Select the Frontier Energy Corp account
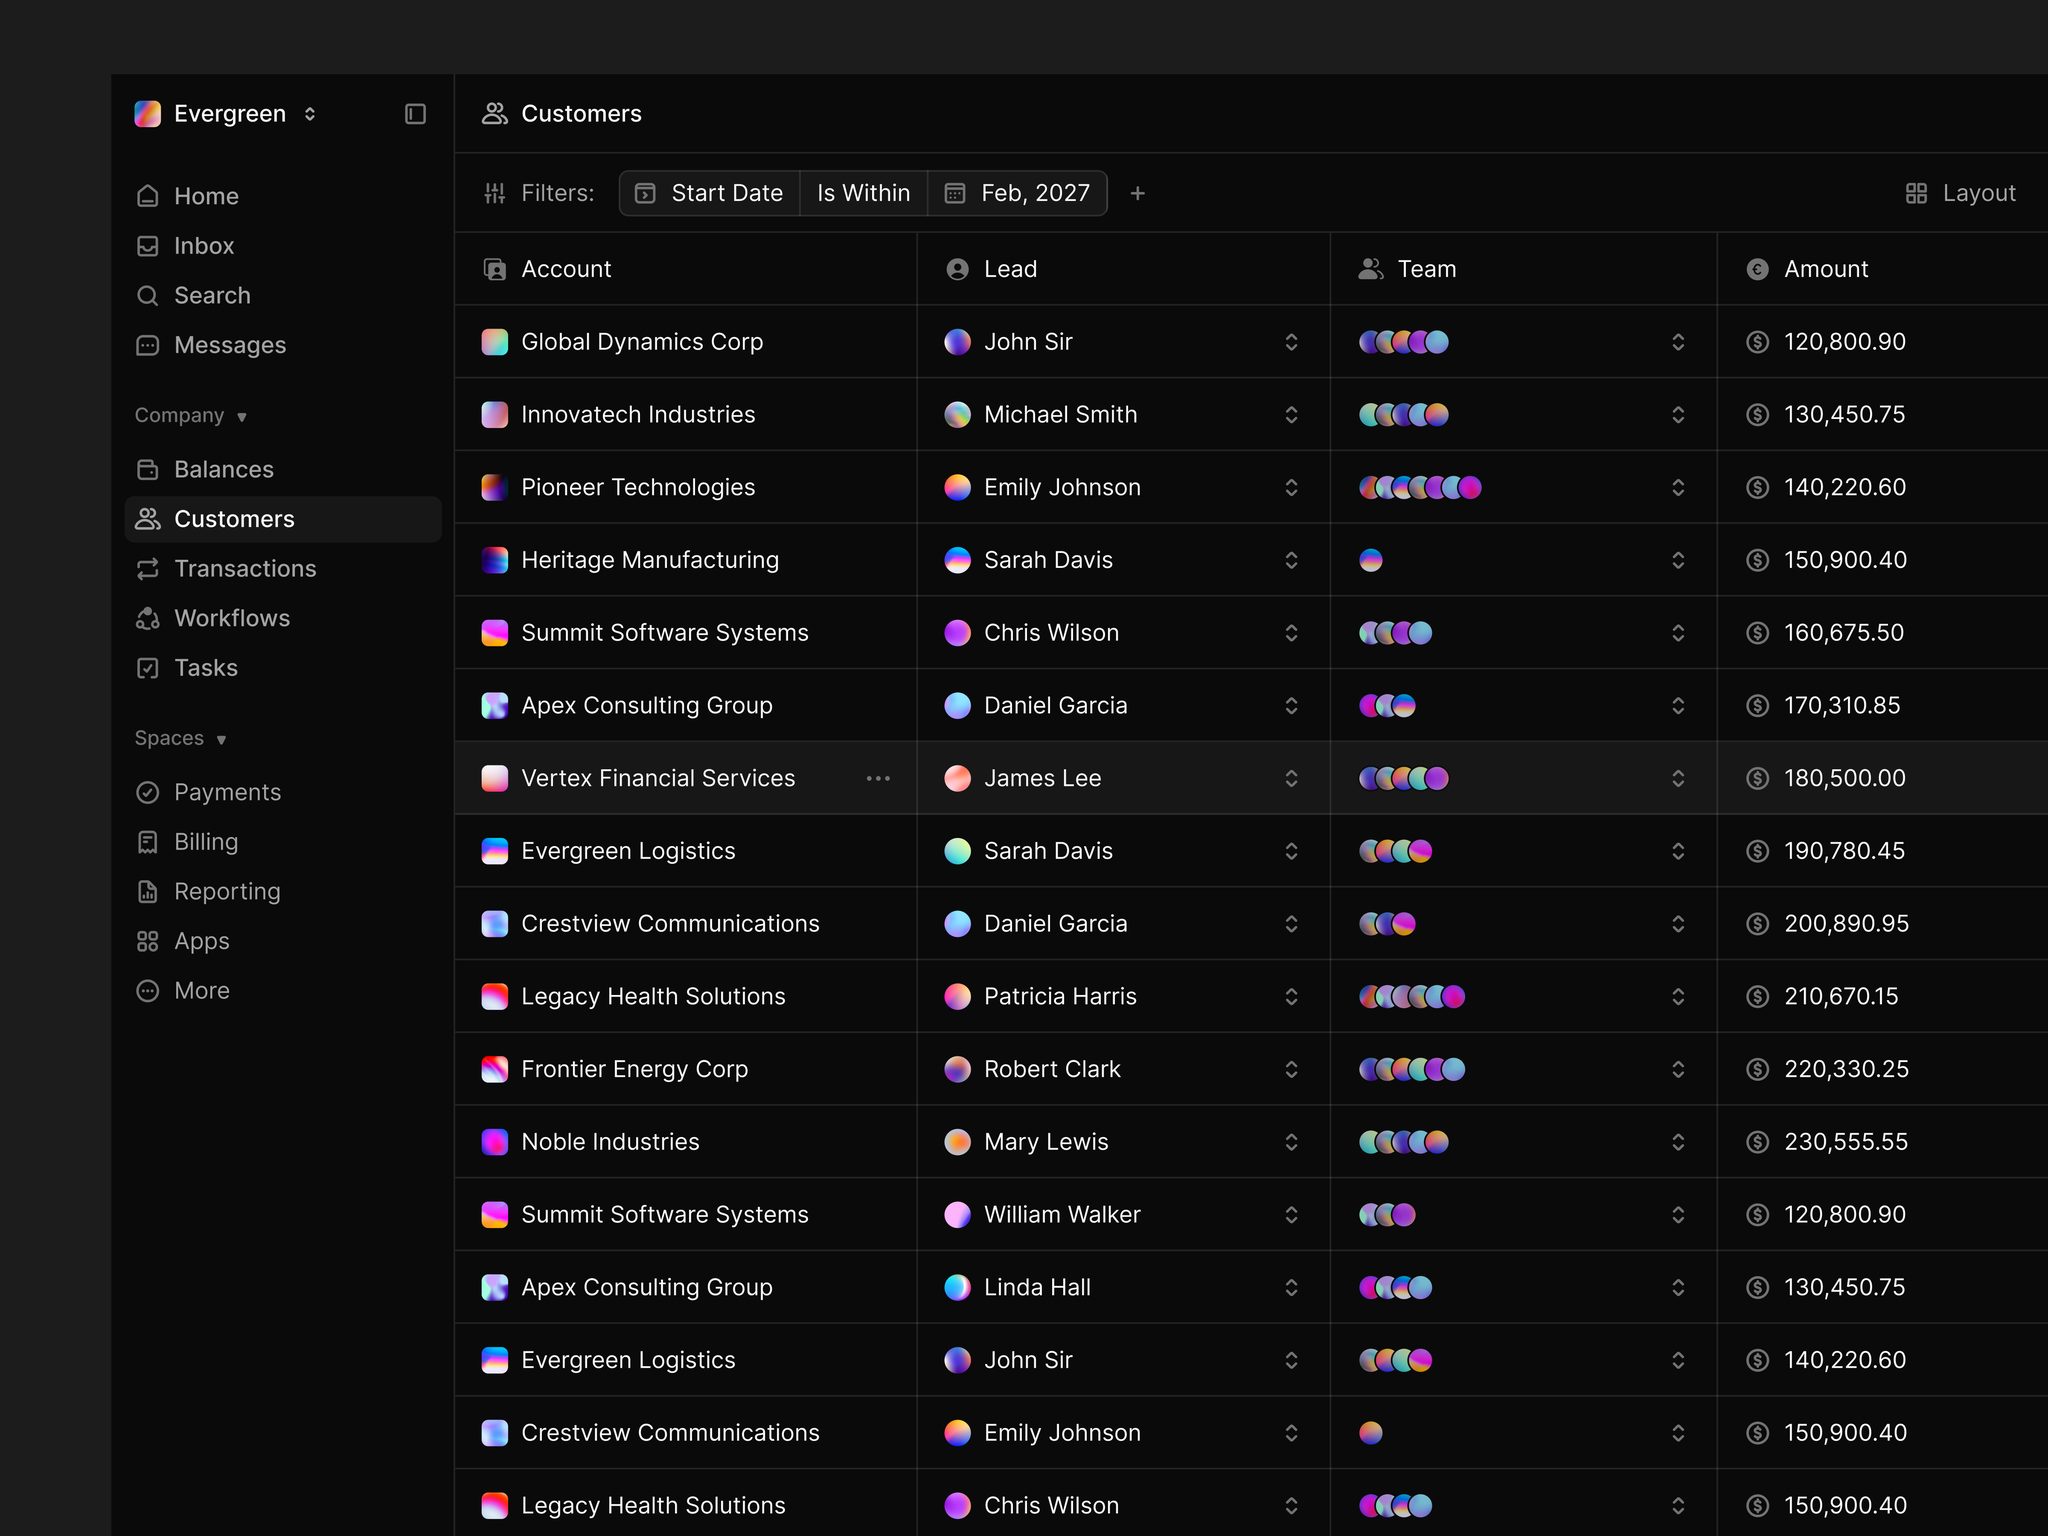This screenshot has height=1536, width=2048. tap(634, 1069)
